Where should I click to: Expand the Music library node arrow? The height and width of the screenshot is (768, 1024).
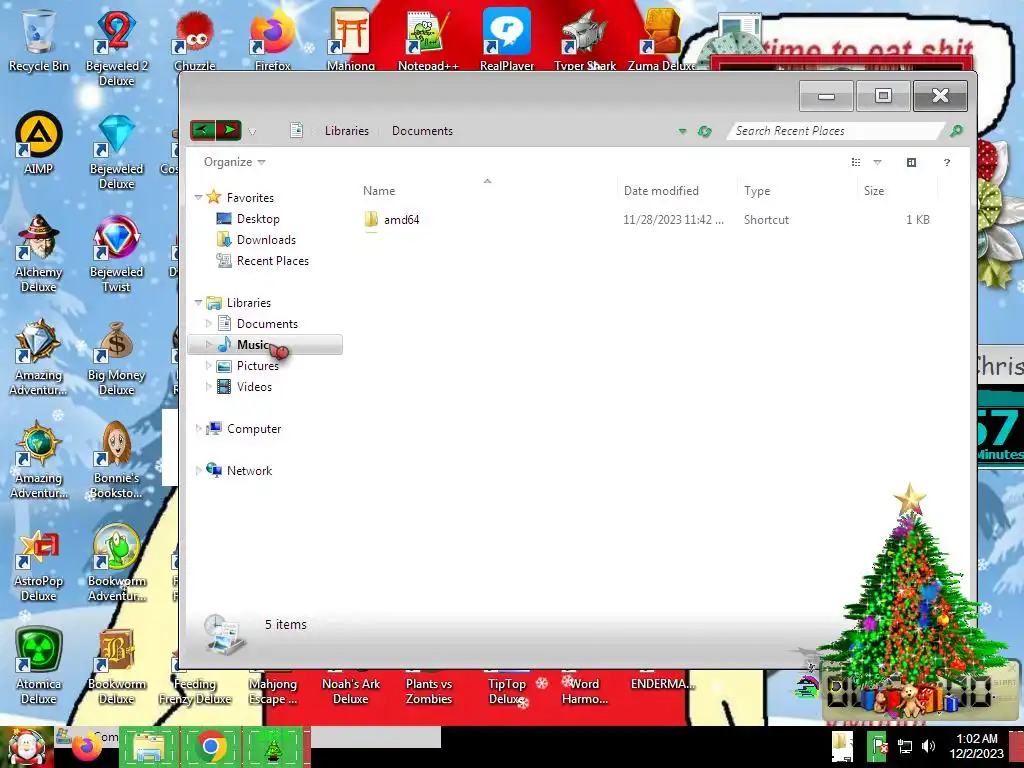(x=208, y=344)
